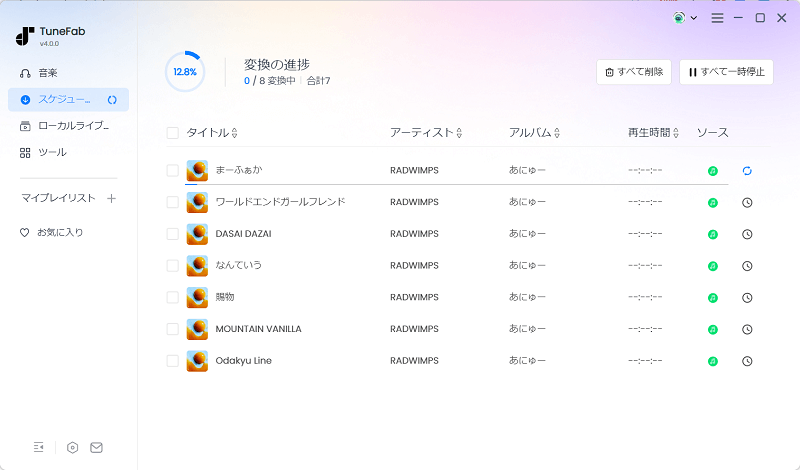Click waiting clock icon for ワールドエンドガールフレンド
This screenshot has height=470, width=800.
[x=747, y=203]
